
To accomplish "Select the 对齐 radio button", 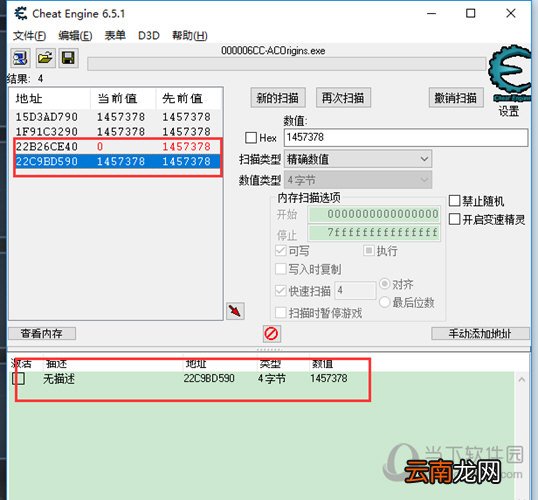I will (385, 284).
